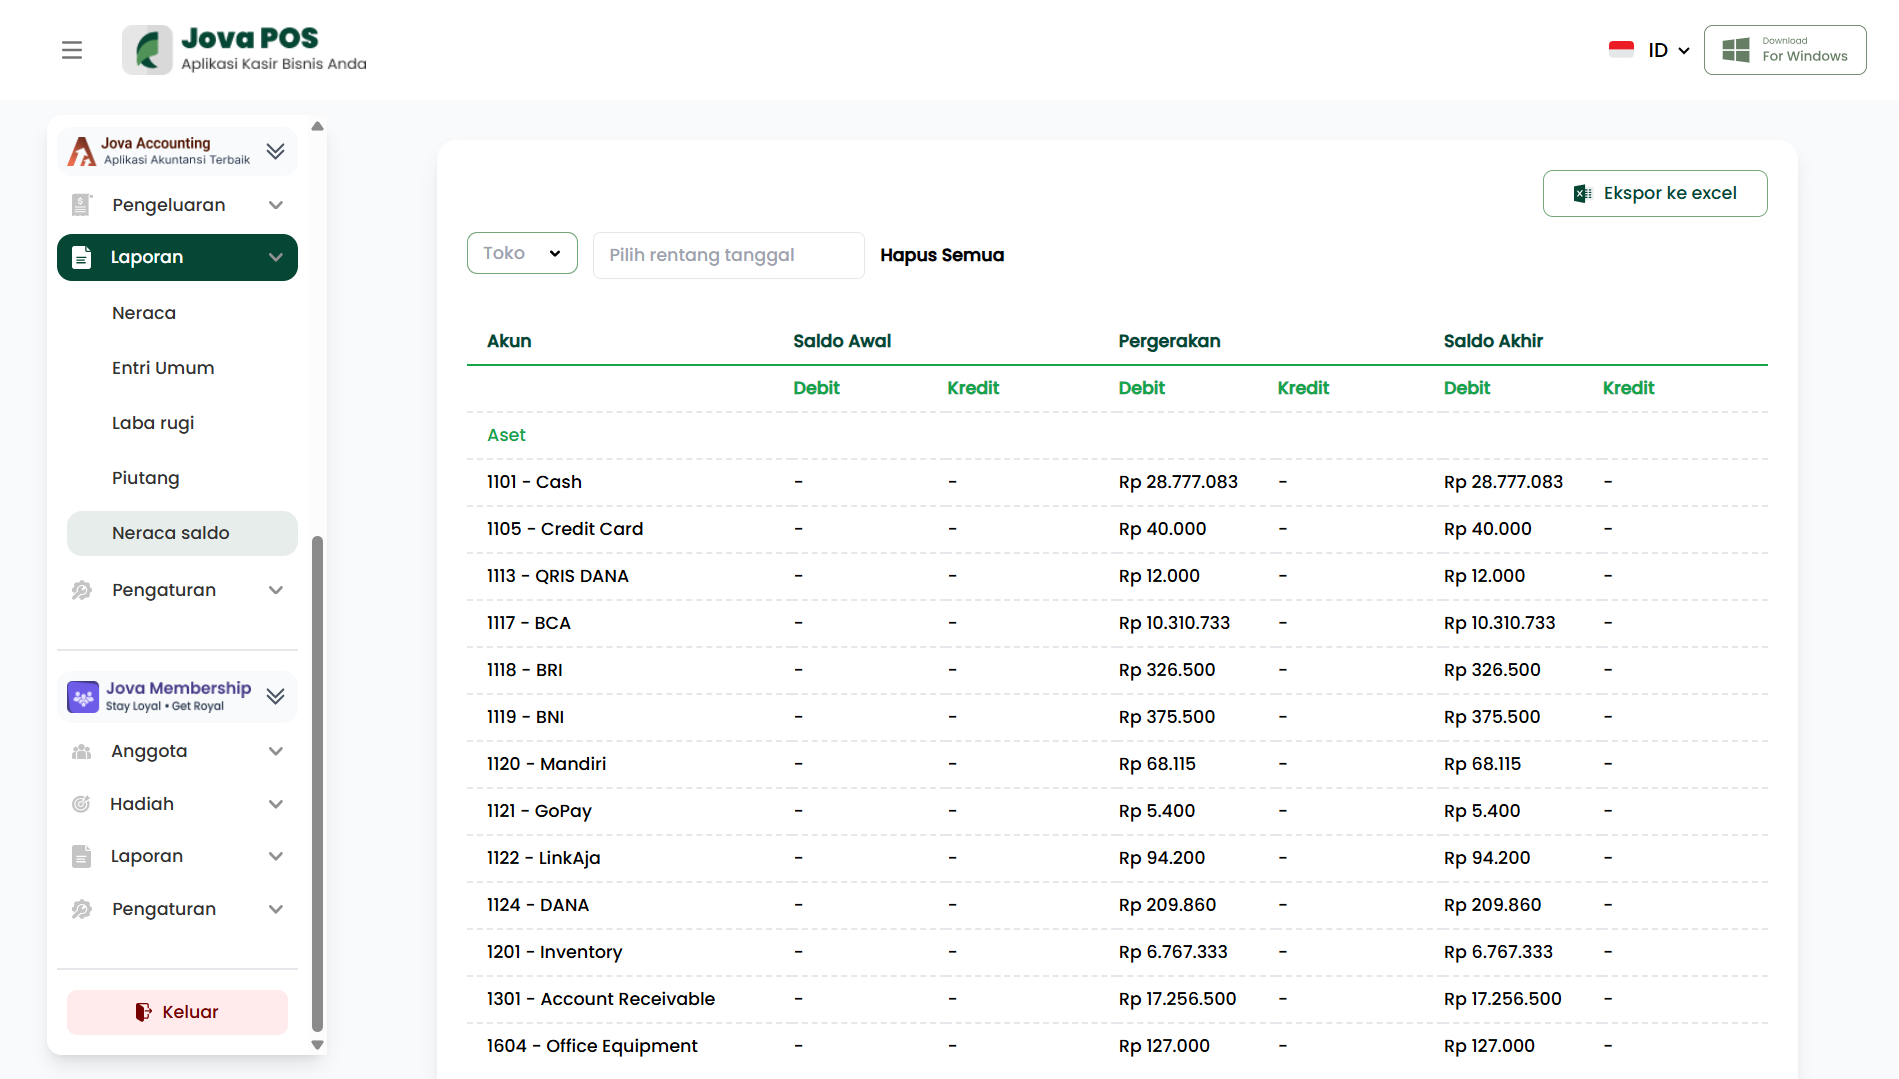This screenshot has height=1079, width=1899.
Task: Open the Neraca report page
Action: pyautogui.click(x=144, y=313)
